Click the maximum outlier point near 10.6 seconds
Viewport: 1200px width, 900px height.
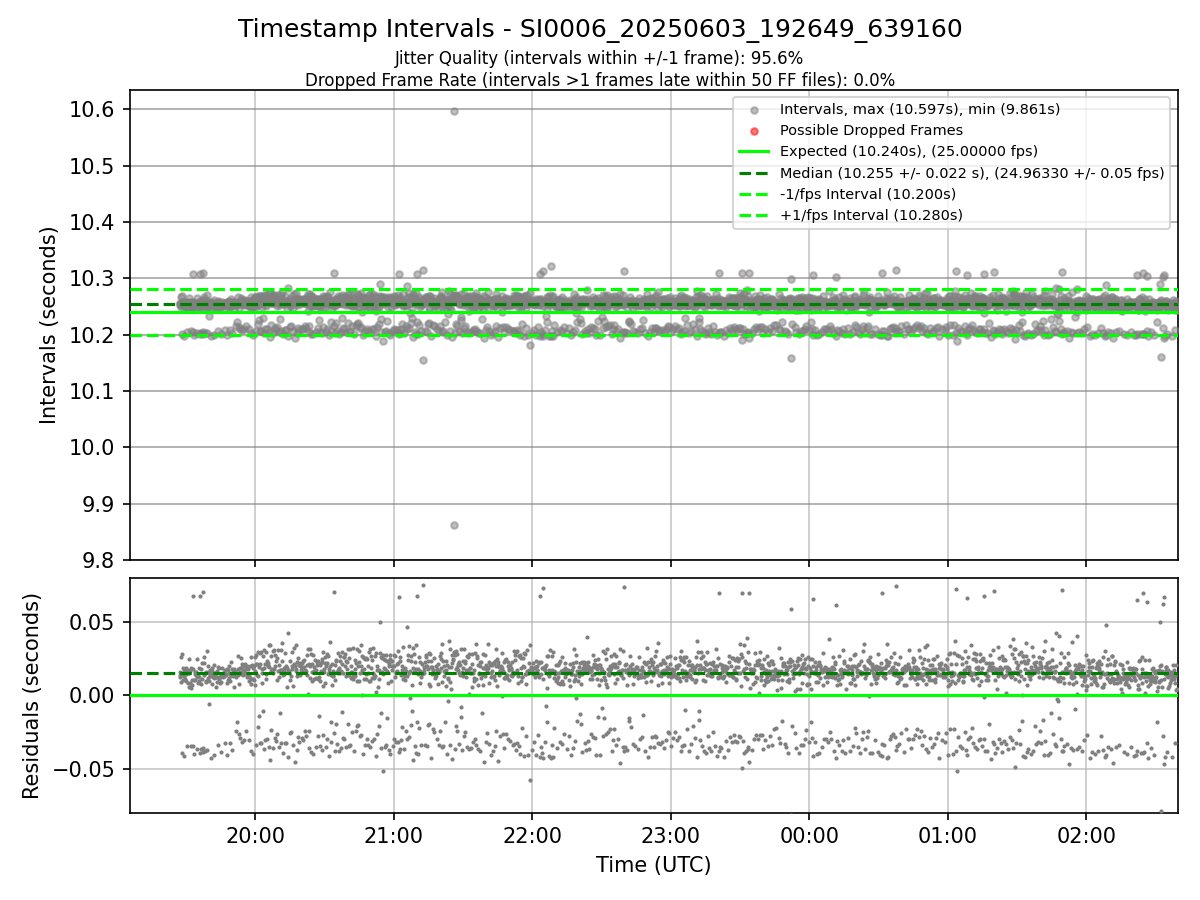coord(454,111)
